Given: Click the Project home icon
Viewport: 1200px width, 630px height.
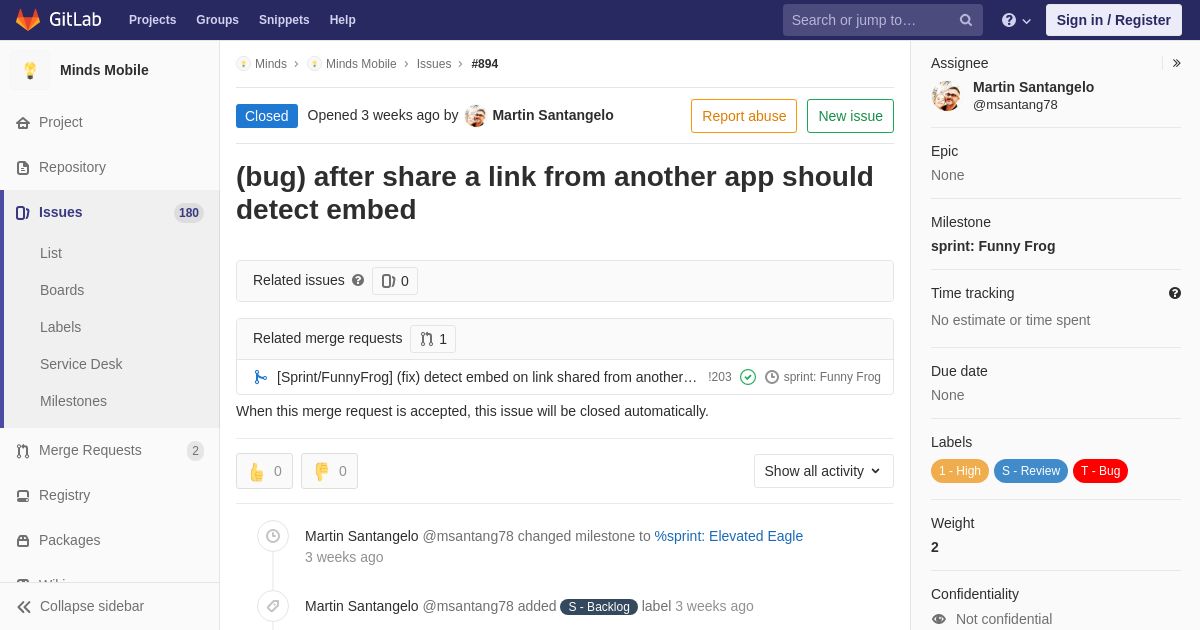Looking at the screenshot, I should pos(23,123).
